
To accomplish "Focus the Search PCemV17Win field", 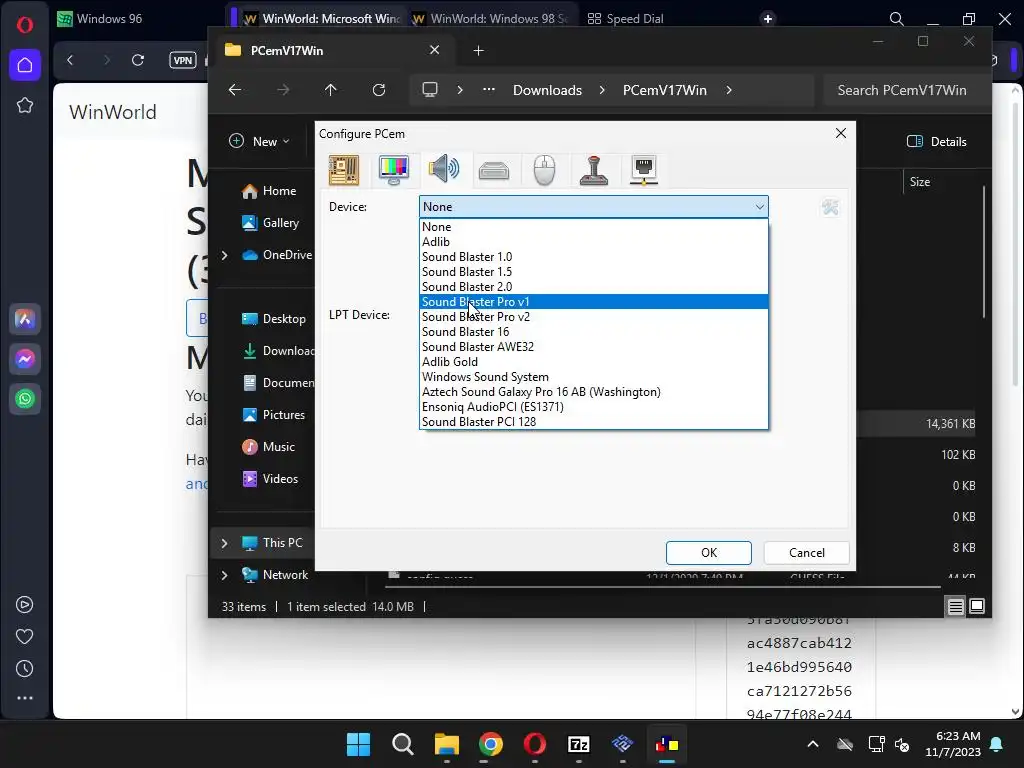I will pyautogui.click(x=904, y=90).
